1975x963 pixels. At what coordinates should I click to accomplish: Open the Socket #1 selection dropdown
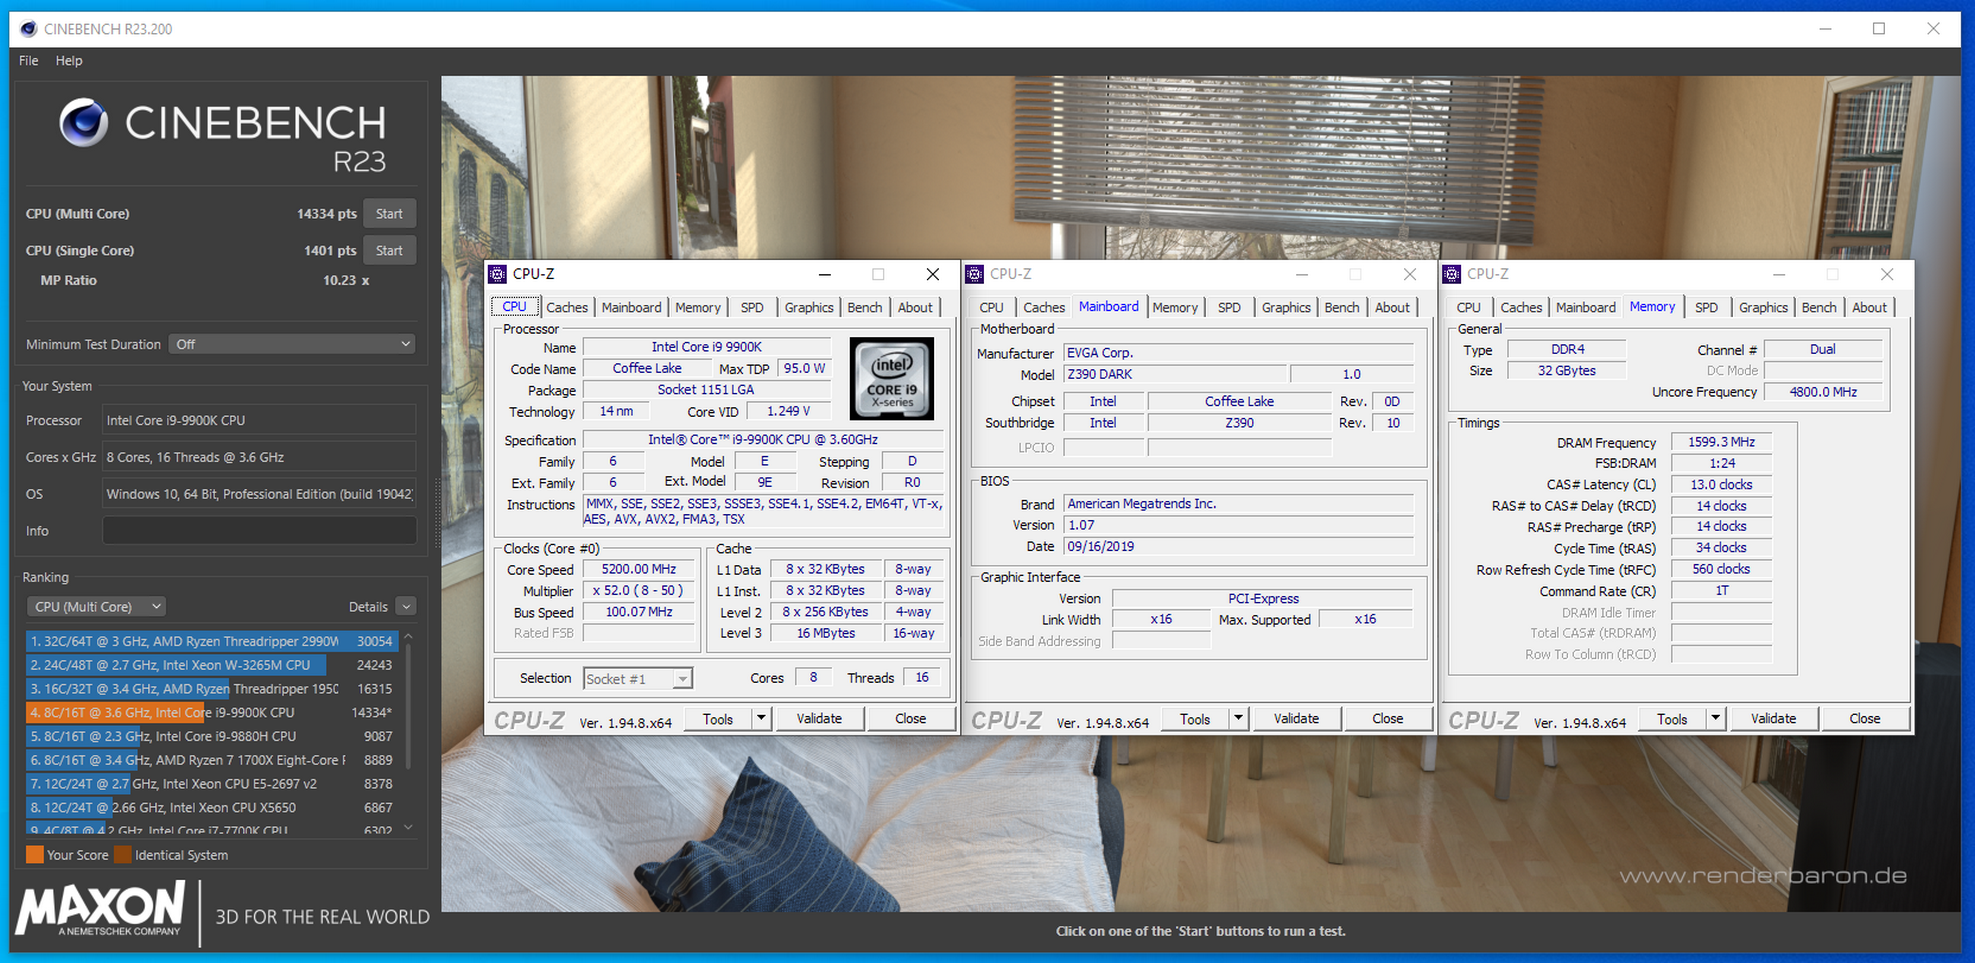click(x=637, y=679)
